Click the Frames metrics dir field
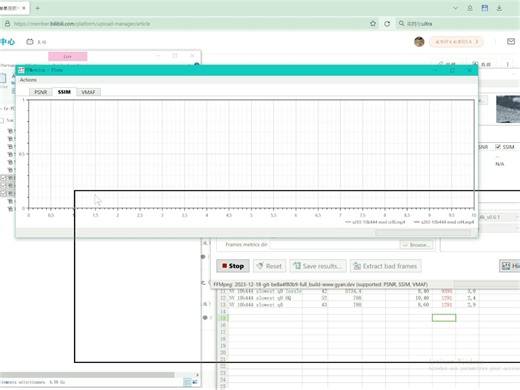The width and height of the screenshot is (520, 390). 334,245
